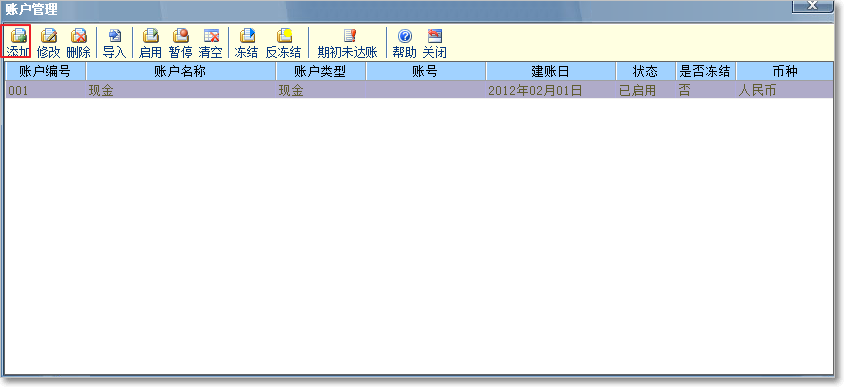Screen dimensions: 844x387
Task: Click the 导入 (Import) toolbar icon
Action: (x=115, y=42)
